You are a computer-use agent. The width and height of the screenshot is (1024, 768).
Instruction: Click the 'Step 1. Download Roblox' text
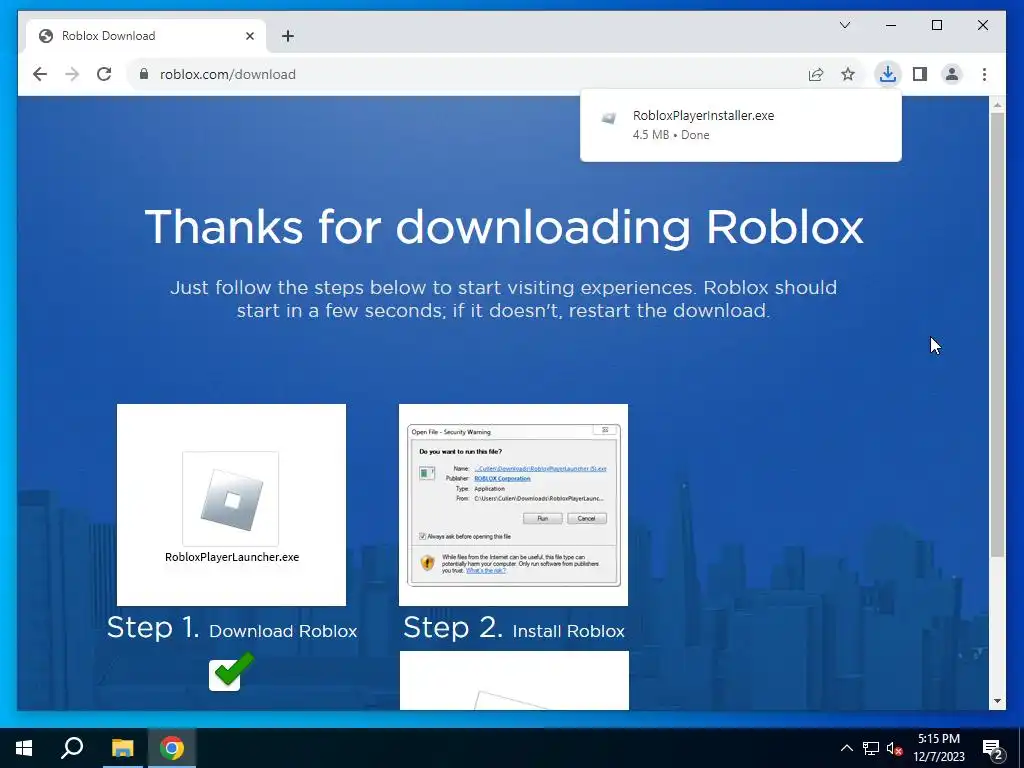[232, 628]
